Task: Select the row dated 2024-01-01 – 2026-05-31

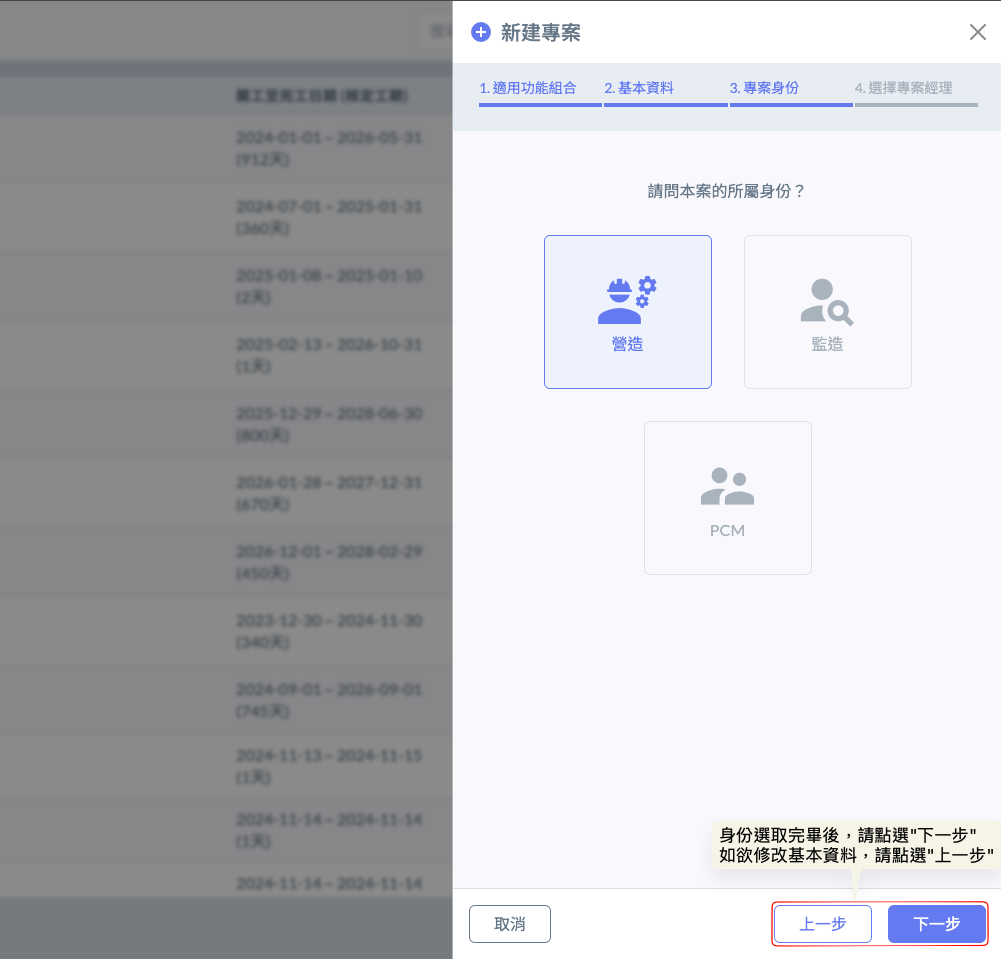Action: click(328, 147)
